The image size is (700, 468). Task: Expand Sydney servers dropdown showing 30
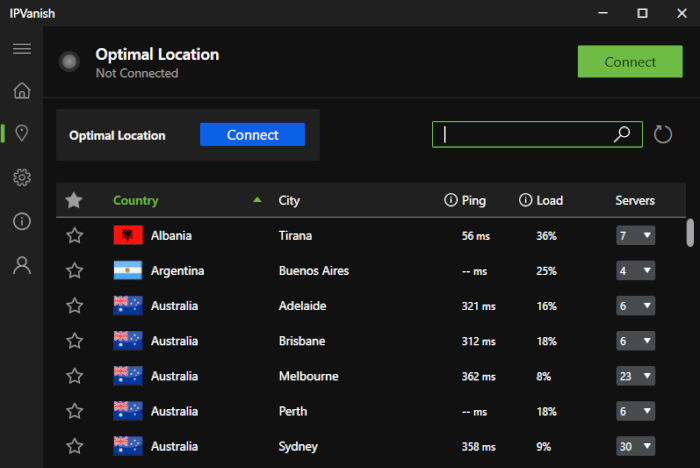click(635, 446)
